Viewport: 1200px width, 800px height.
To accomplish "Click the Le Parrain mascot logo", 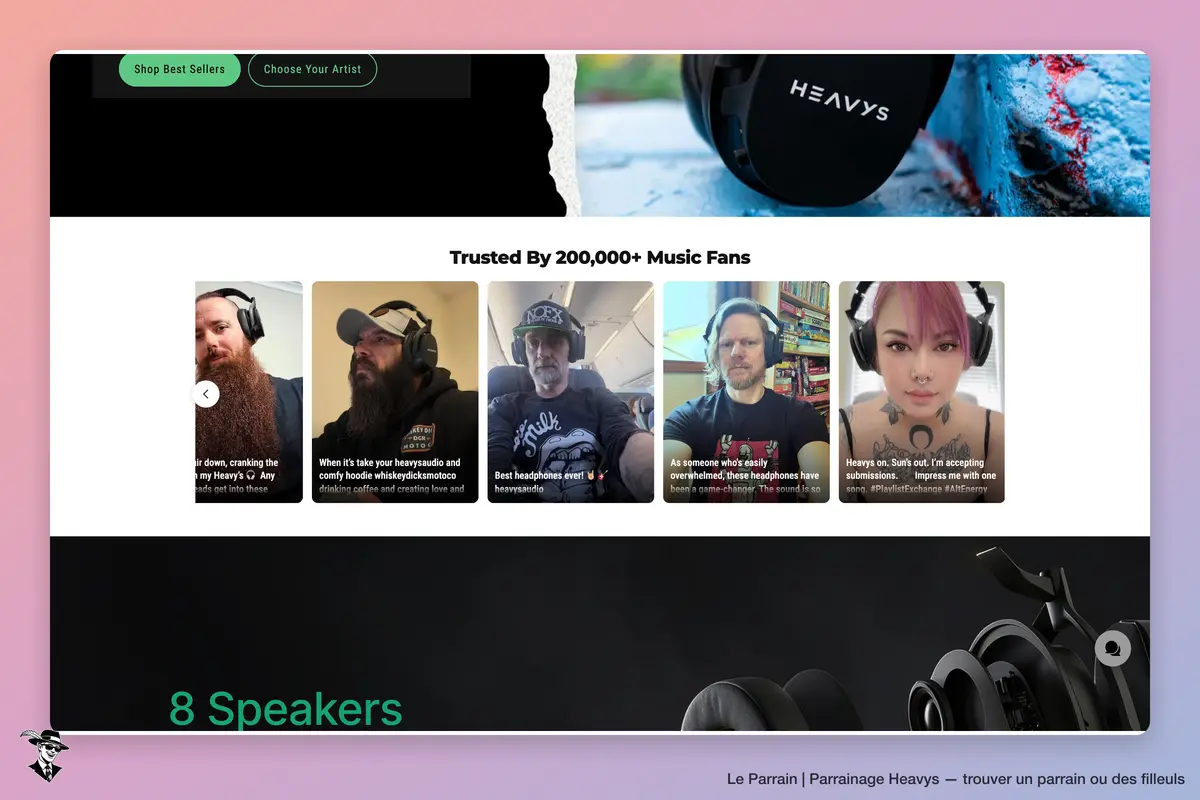I will coord(44,755).
